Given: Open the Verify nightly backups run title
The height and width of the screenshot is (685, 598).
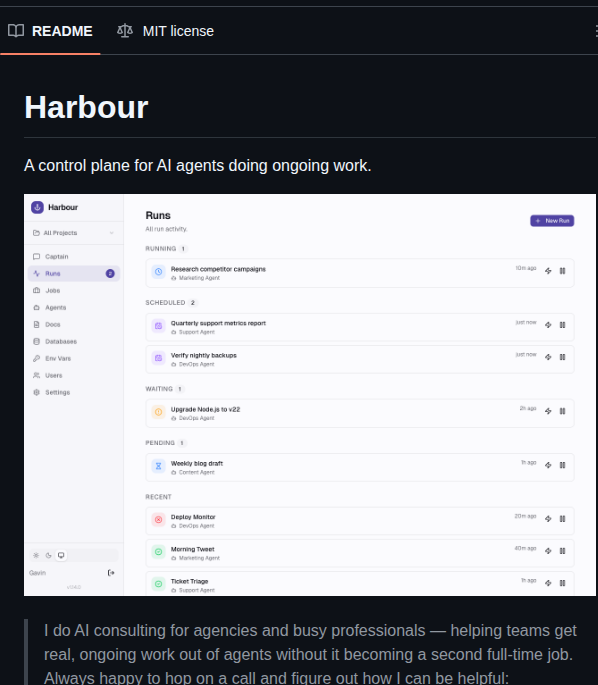Looking at the screenshot, I should pos(204,356).
